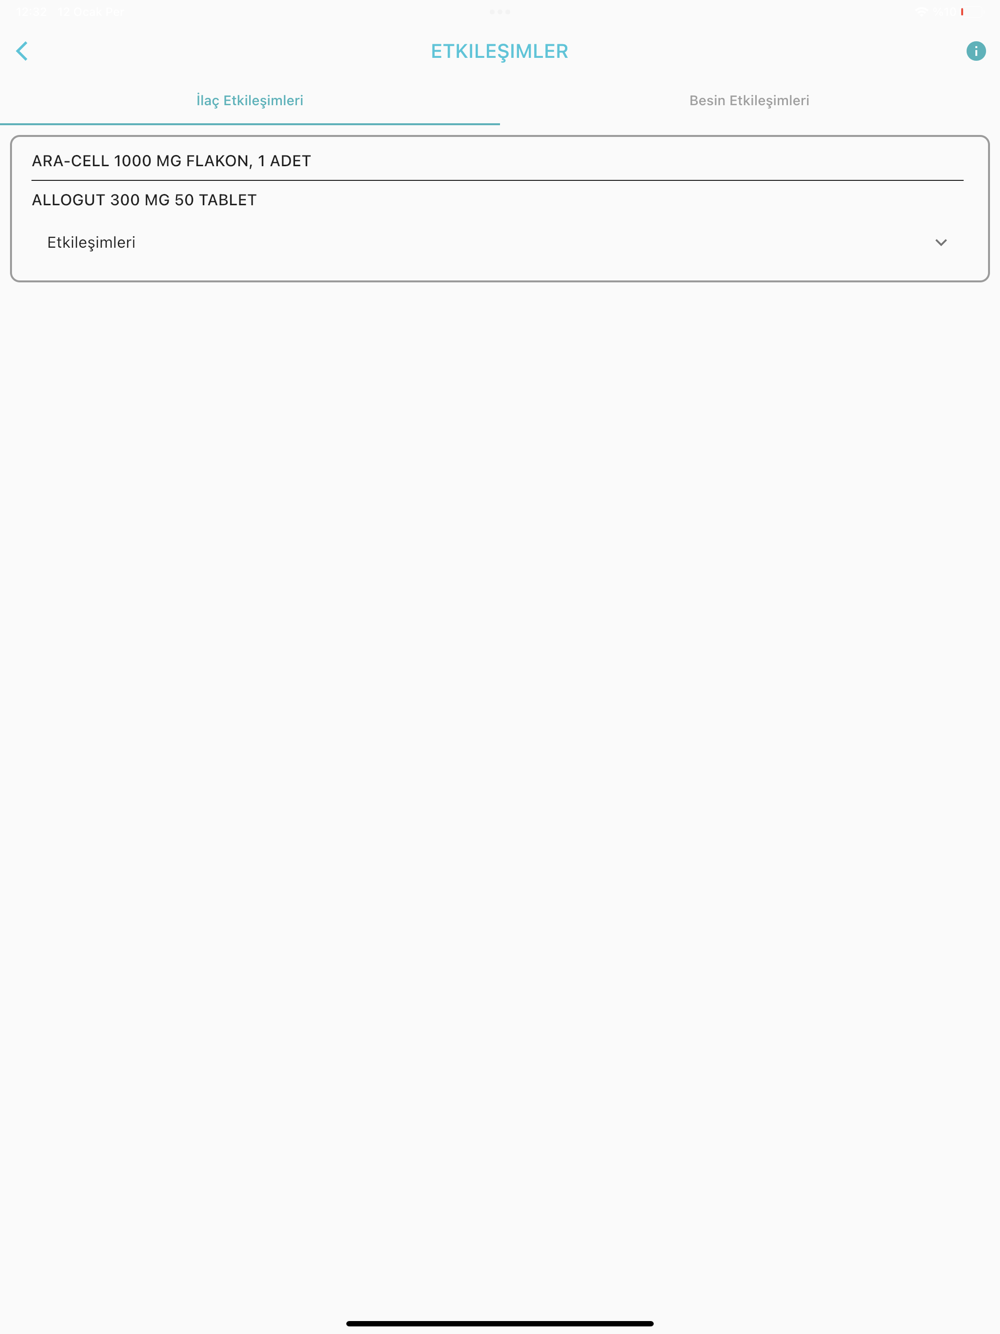Tap the home indicator bar
Viewport: 1000px width, 1334px height.
point(500,1323)
